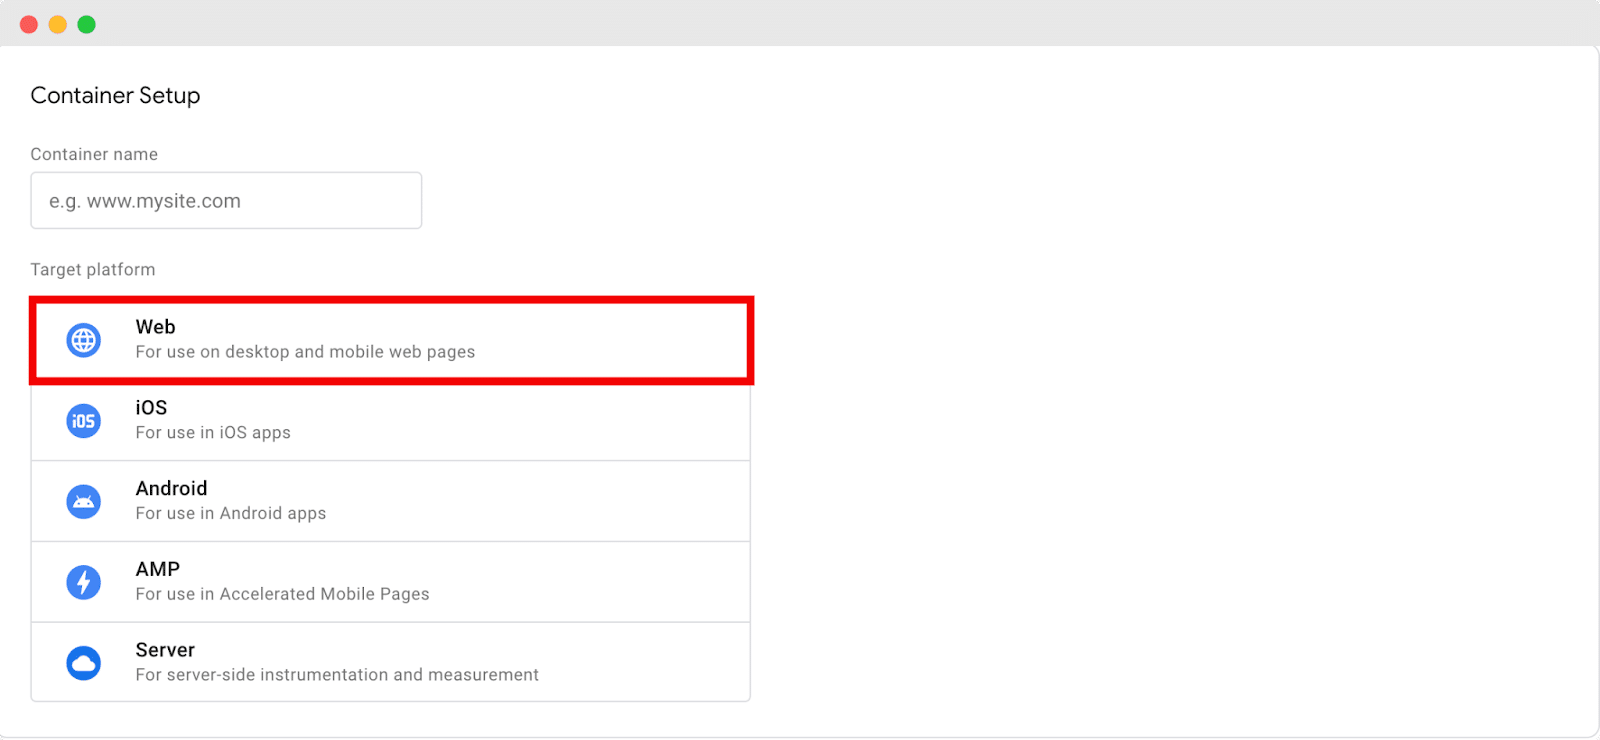Maximize the window with green button
1600x740 pixels.
pyautogui.click(x=87, y=24)
